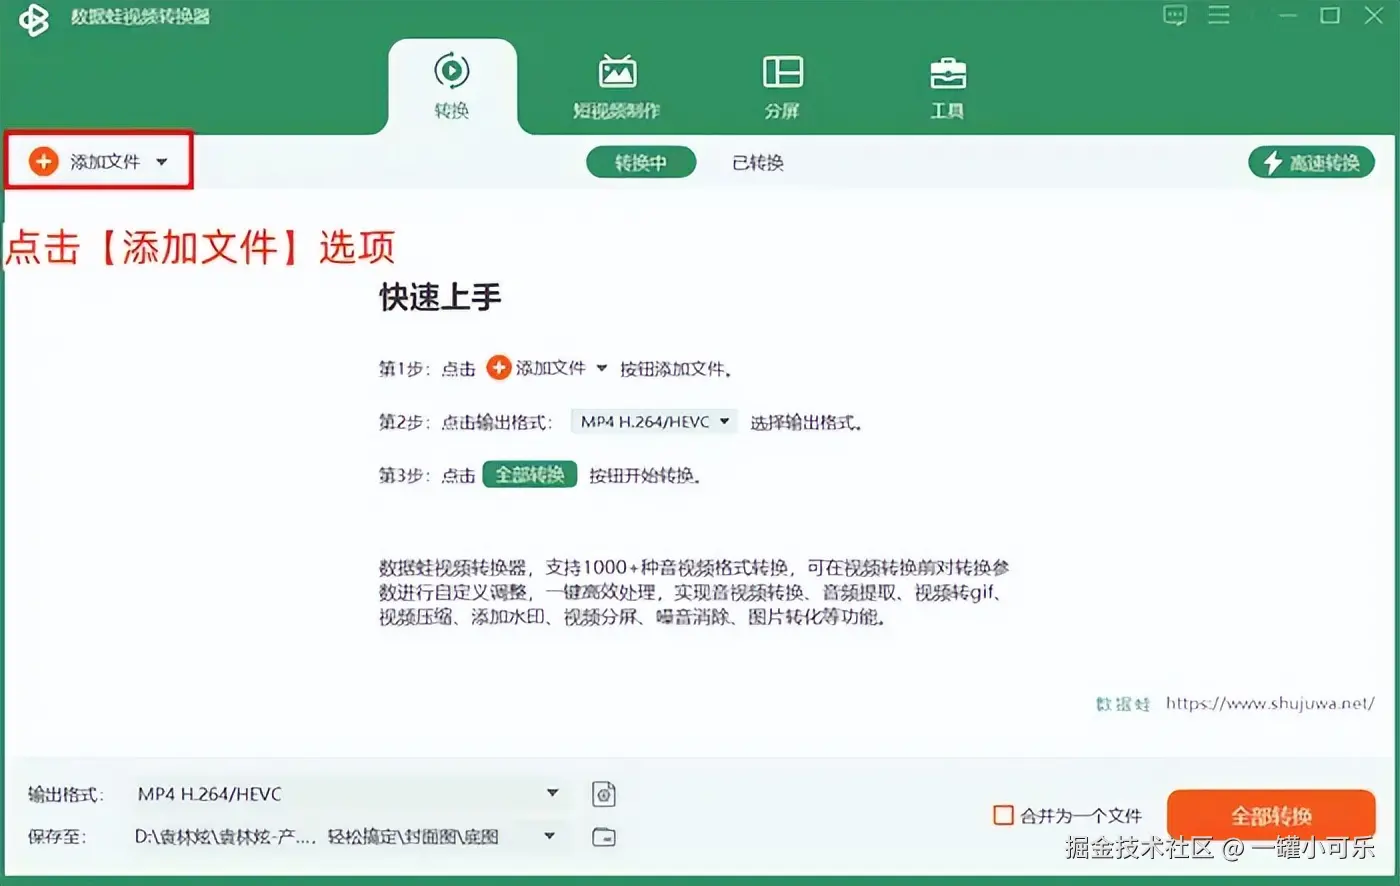Click the app logo in the title bar
The height and width of the screenshot is (886, 1400).
tap(33, 19)
